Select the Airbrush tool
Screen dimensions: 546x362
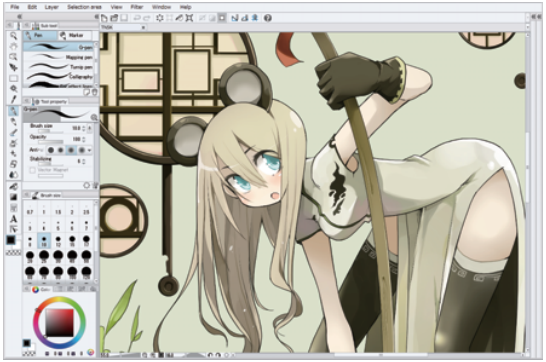pos(14,143)
